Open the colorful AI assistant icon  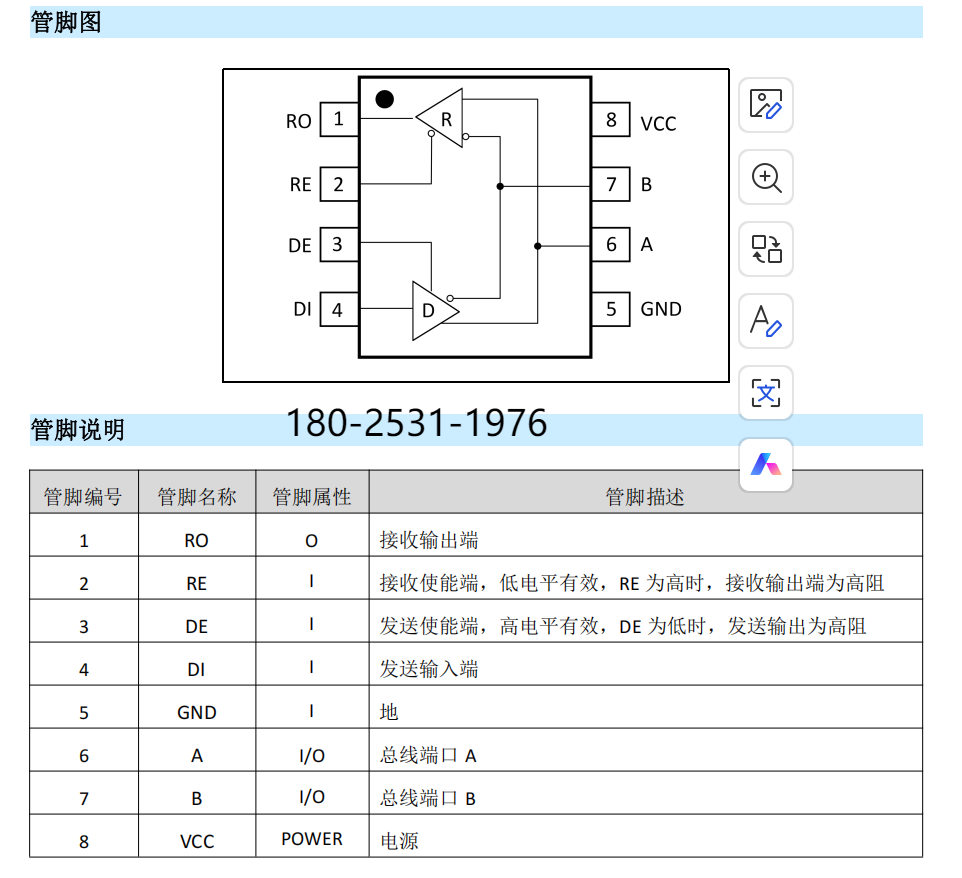tap(766, 465)
